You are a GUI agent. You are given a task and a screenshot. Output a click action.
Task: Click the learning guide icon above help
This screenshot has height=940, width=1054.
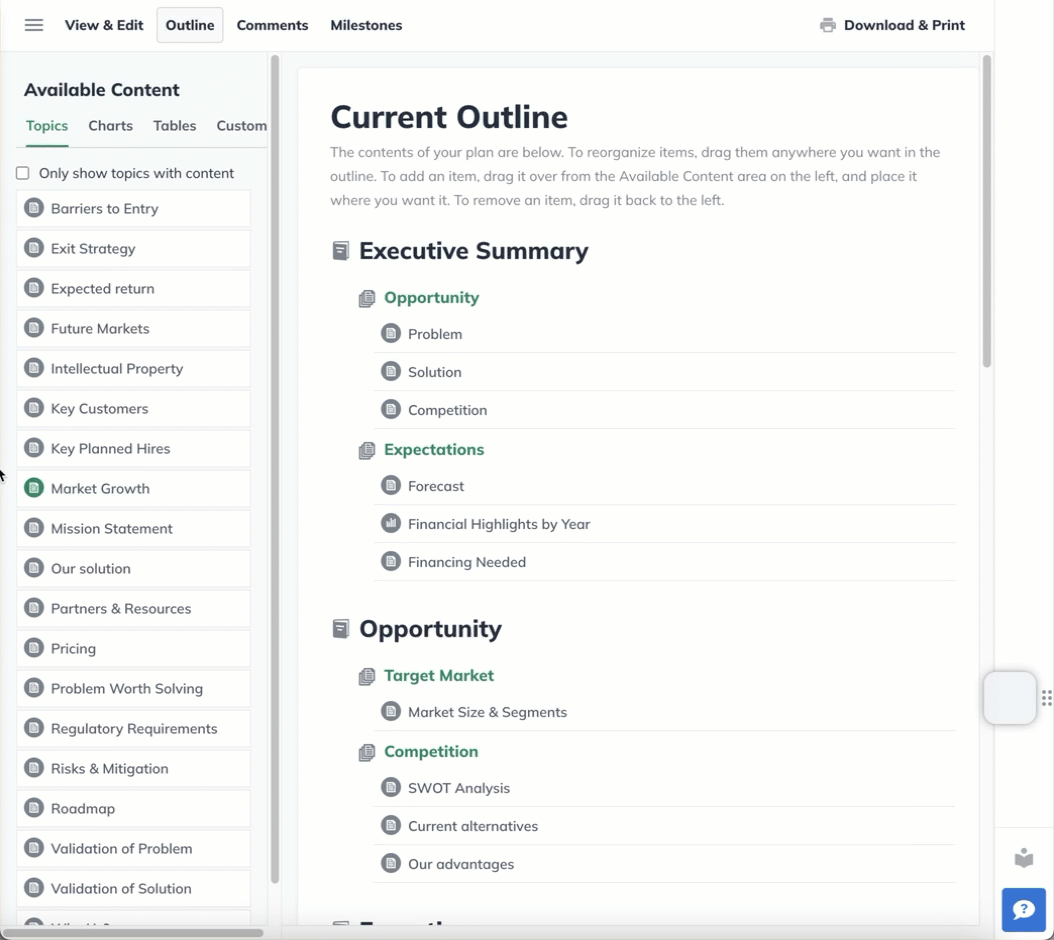point(1023,858)
